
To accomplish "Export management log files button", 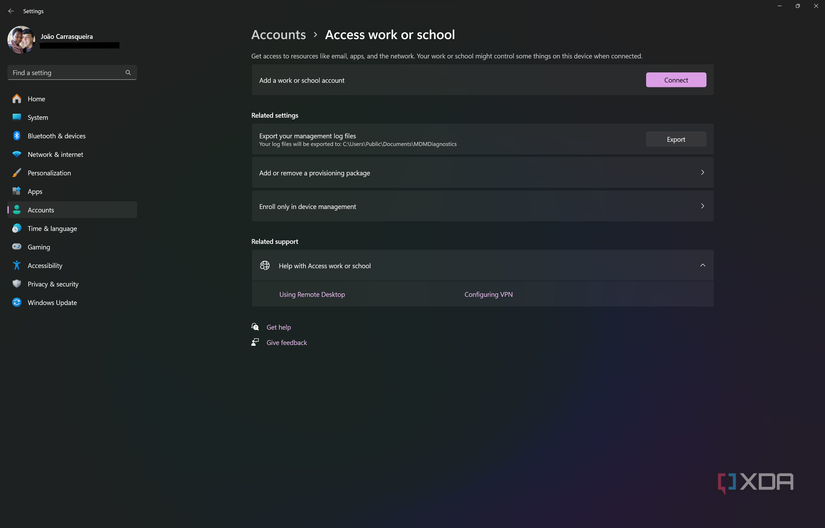I will click(x=676, y=139).
